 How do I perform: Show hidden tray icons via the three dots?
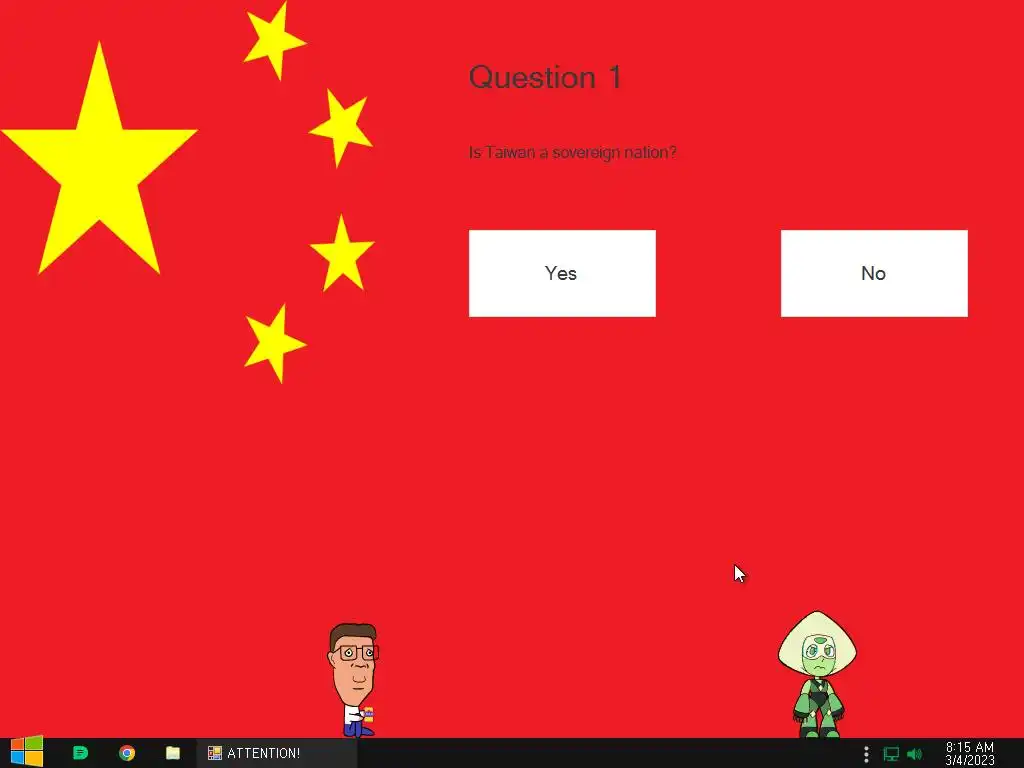866,754
